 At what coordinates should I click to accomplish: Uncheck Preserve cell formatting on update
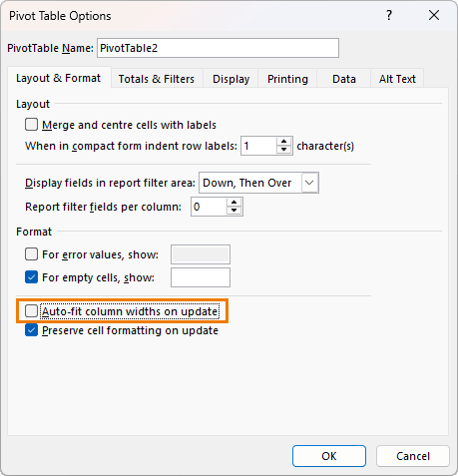pyautogui.click(x=31, y=330)
